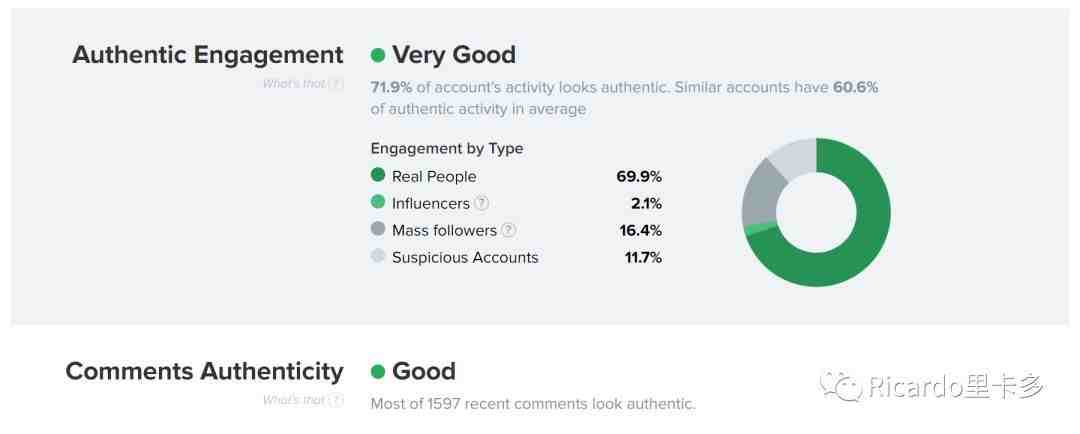Select the Suspicious Accounts label
1080x434 pixels.
click(465, 258)
